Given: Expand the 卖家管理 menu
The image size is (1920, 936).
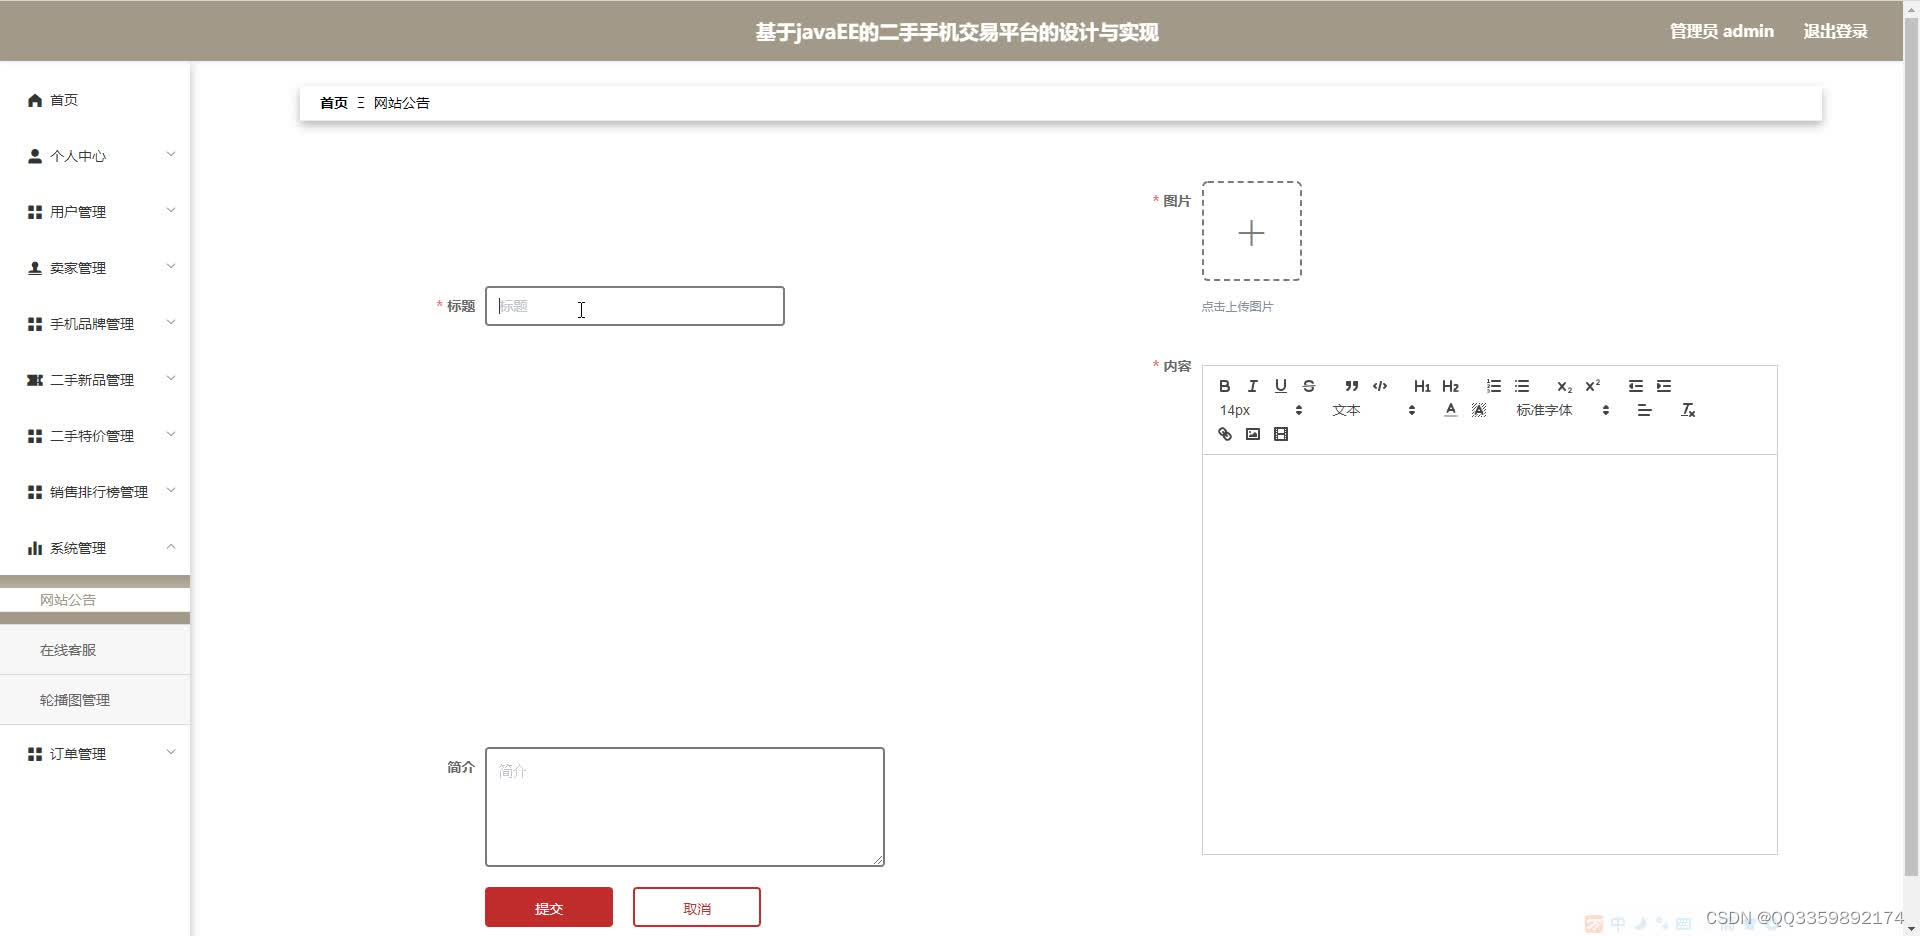Looking at the screenshot, I should (x=95, y=268).
